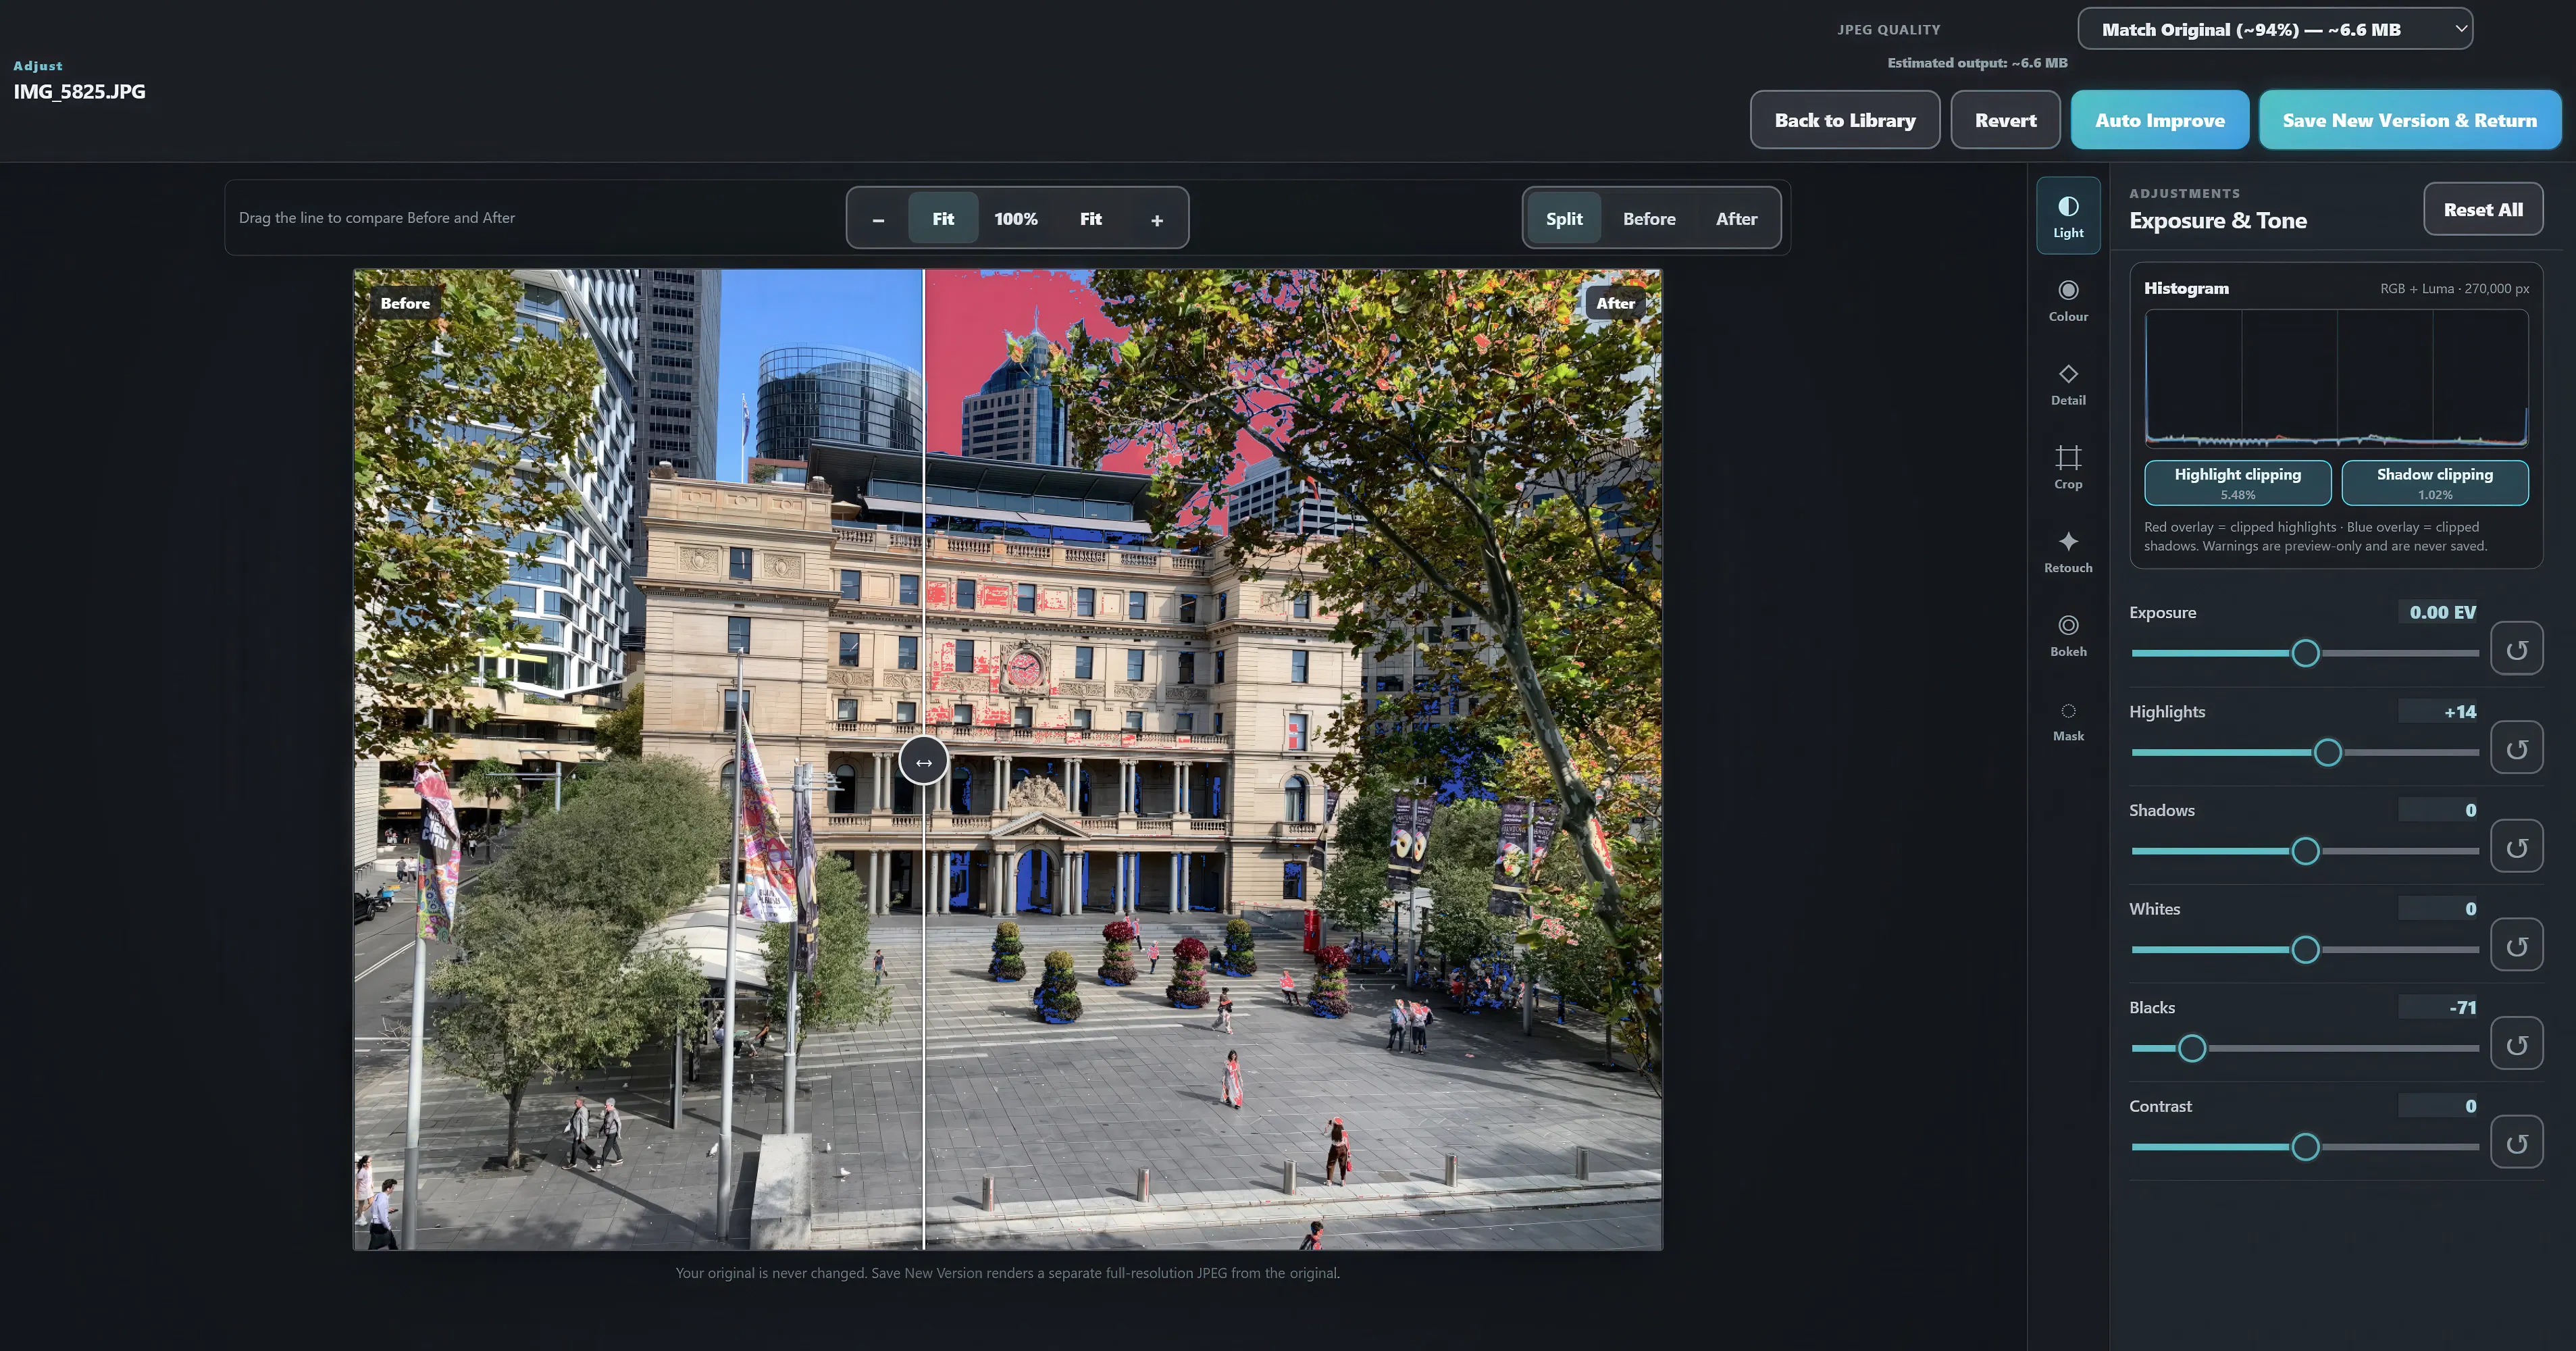2576x1351 pixels.
Task: Save New Version & Return
Action: 2409,120
